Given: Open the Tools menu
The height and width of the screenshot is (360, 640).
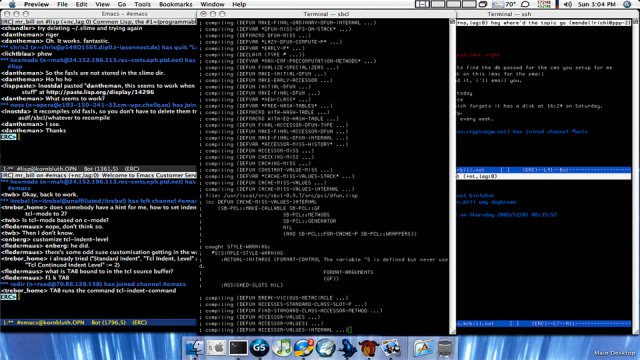Looking at the screenshot, I should [142, 4].
